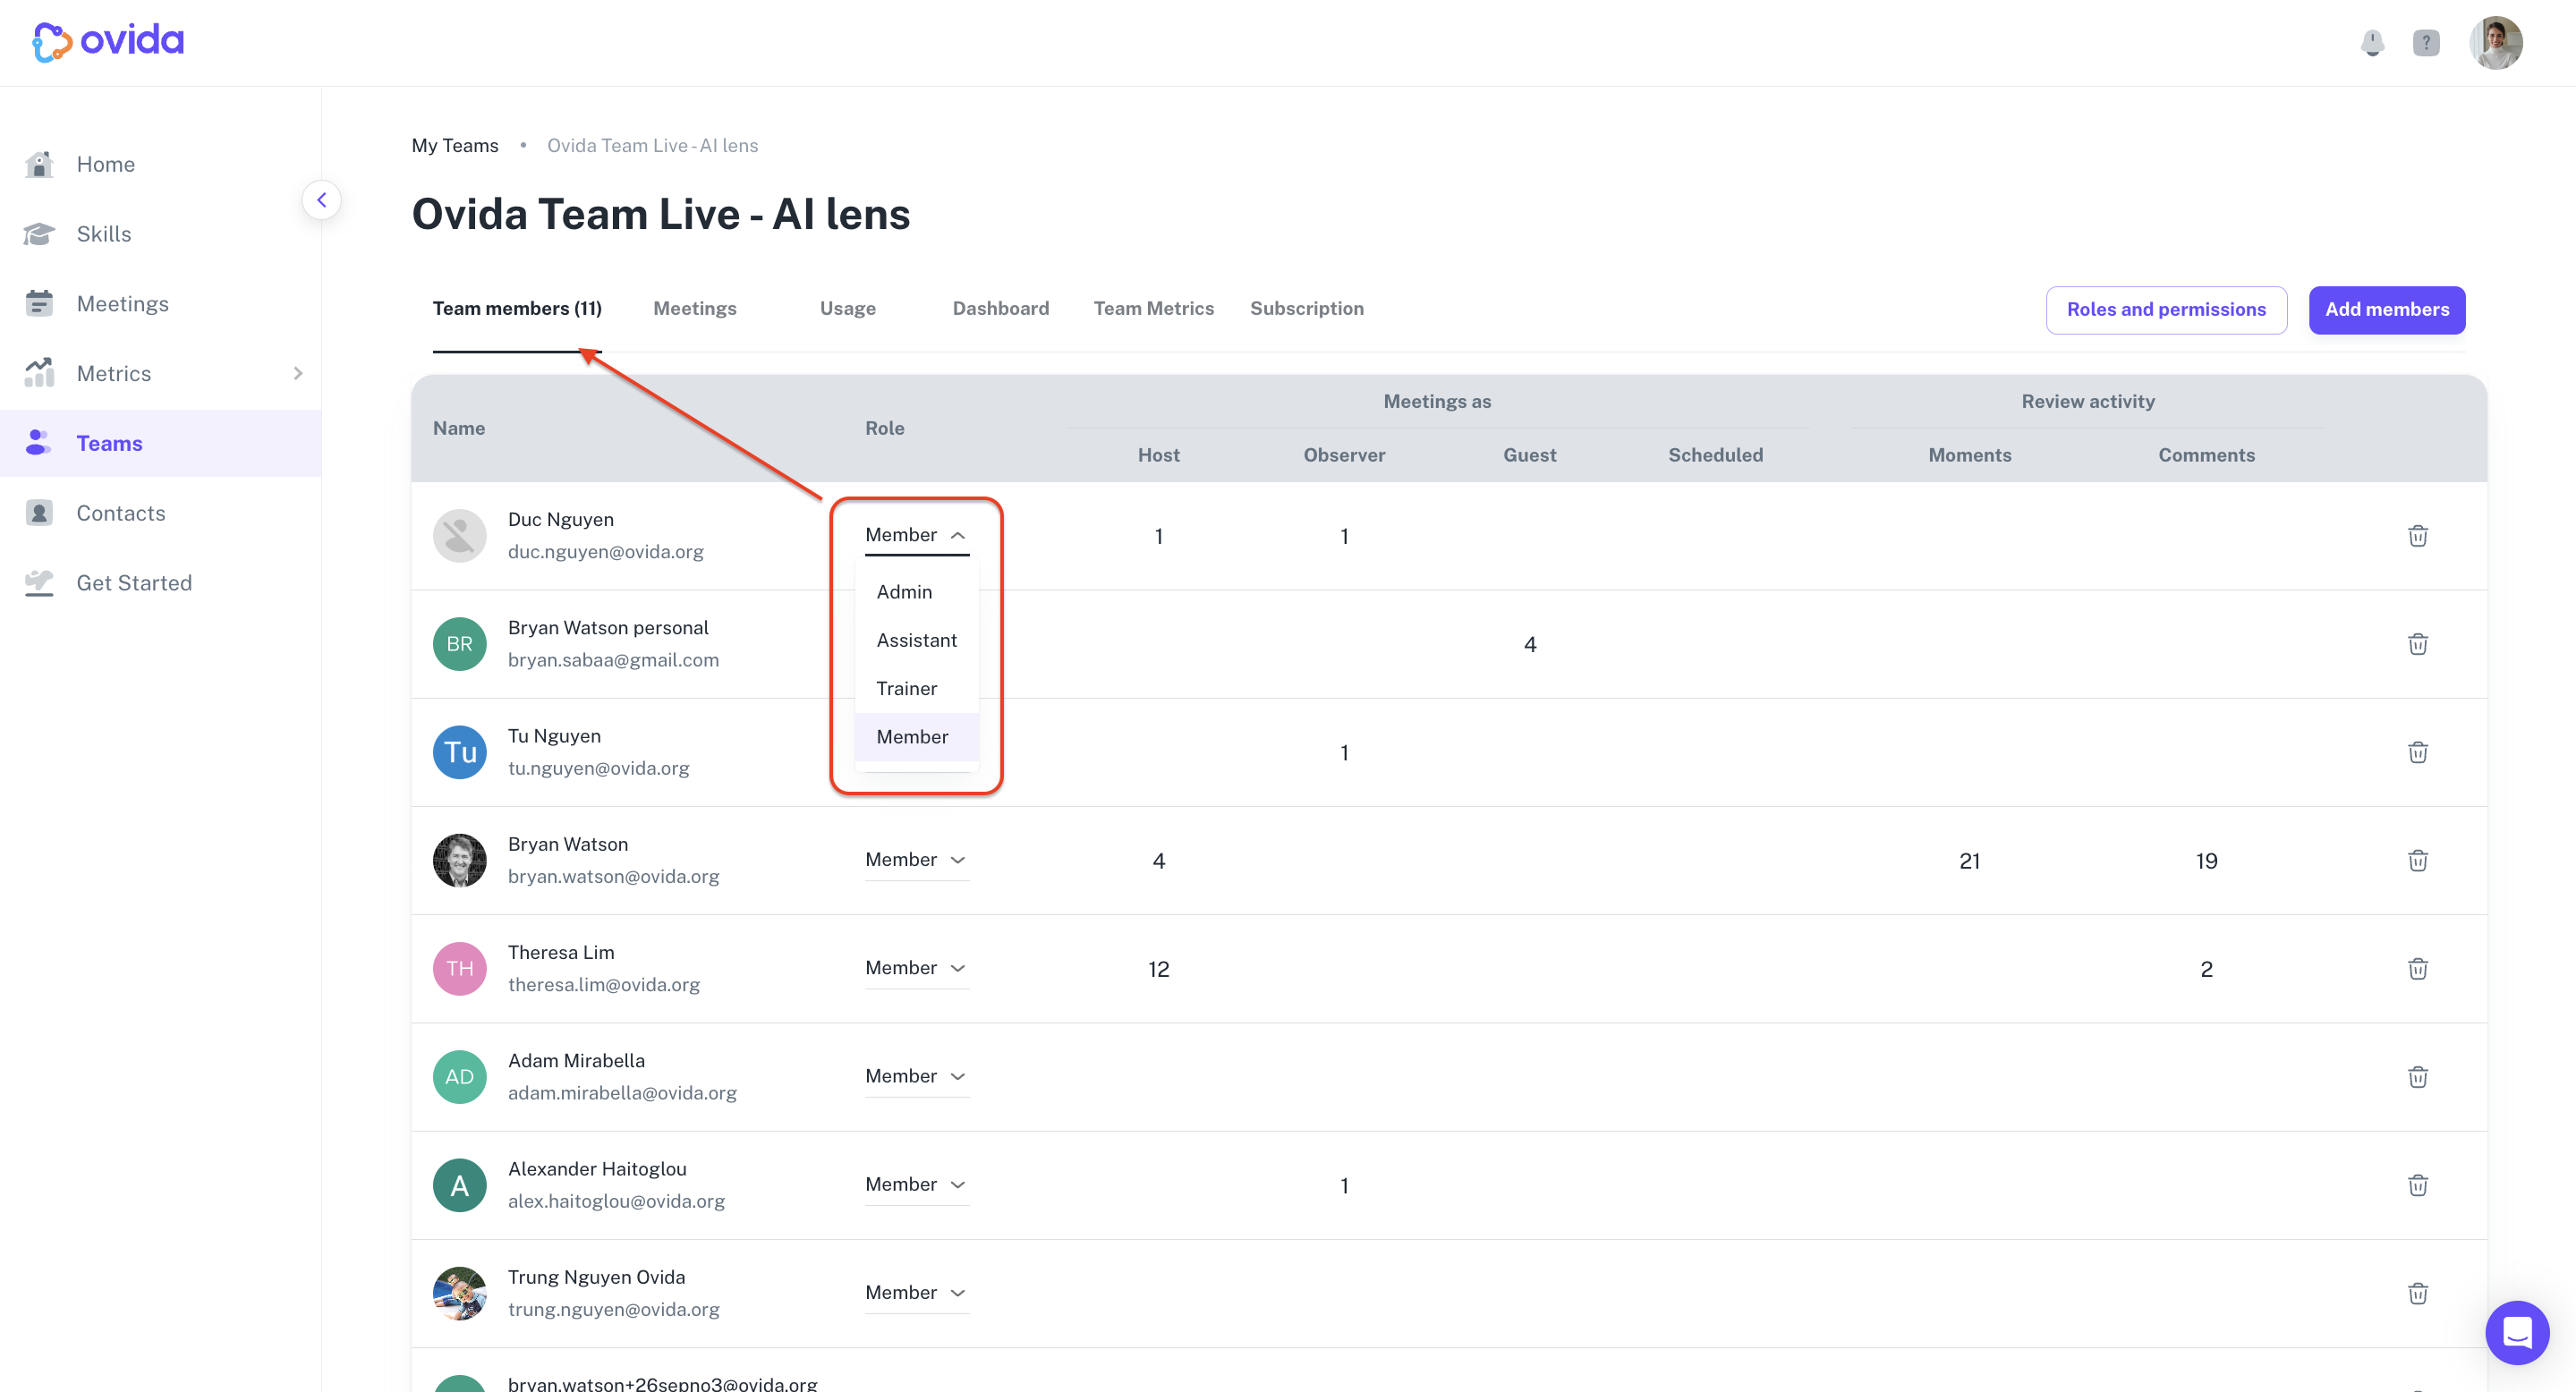Image resolution: width=2576 pixels, height=1392 pixels.
Task: Open Contacts in the sidebar
Action: tap(160, 514)
